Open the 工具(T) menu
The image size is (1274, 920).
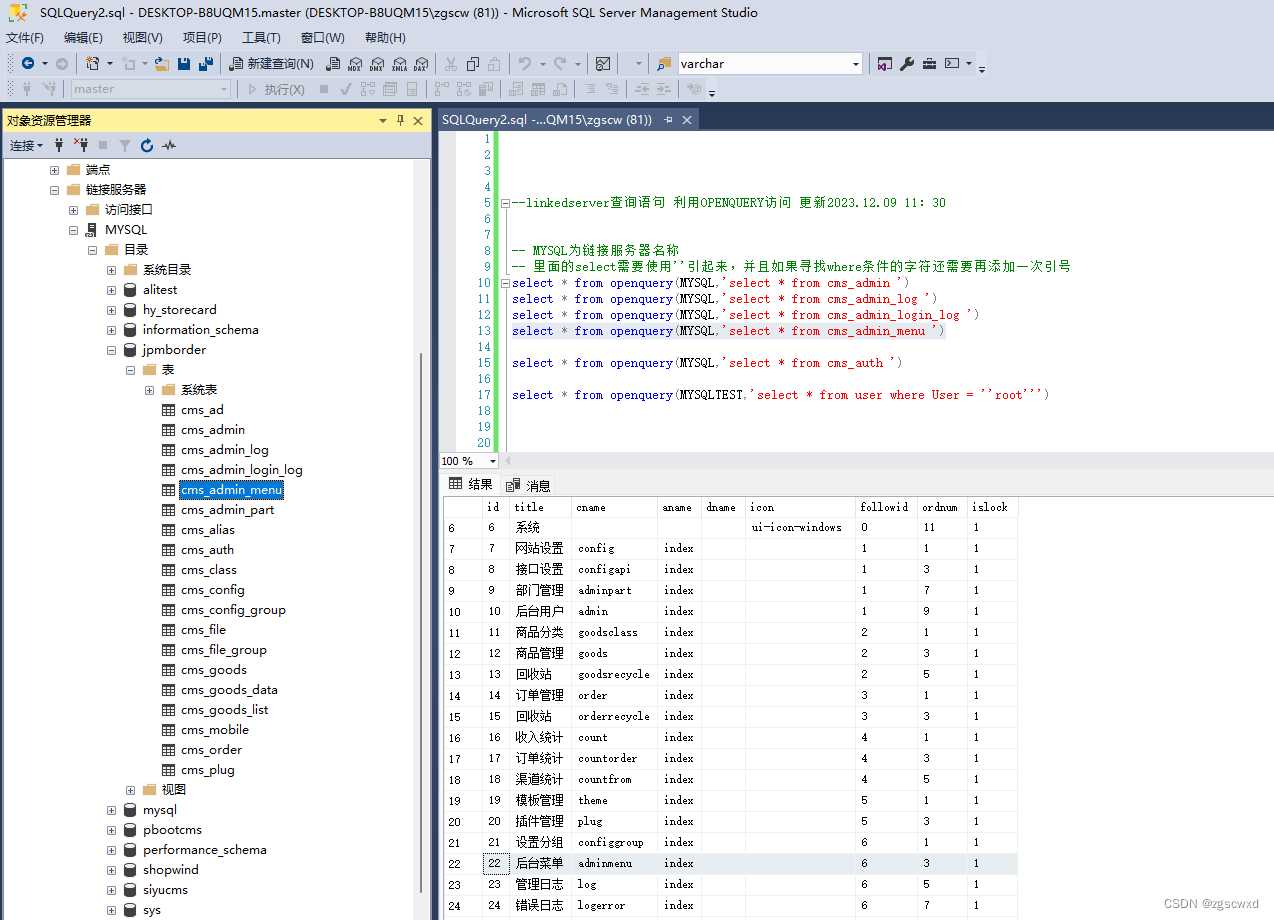pyautogui.click(x=260, y=38)
